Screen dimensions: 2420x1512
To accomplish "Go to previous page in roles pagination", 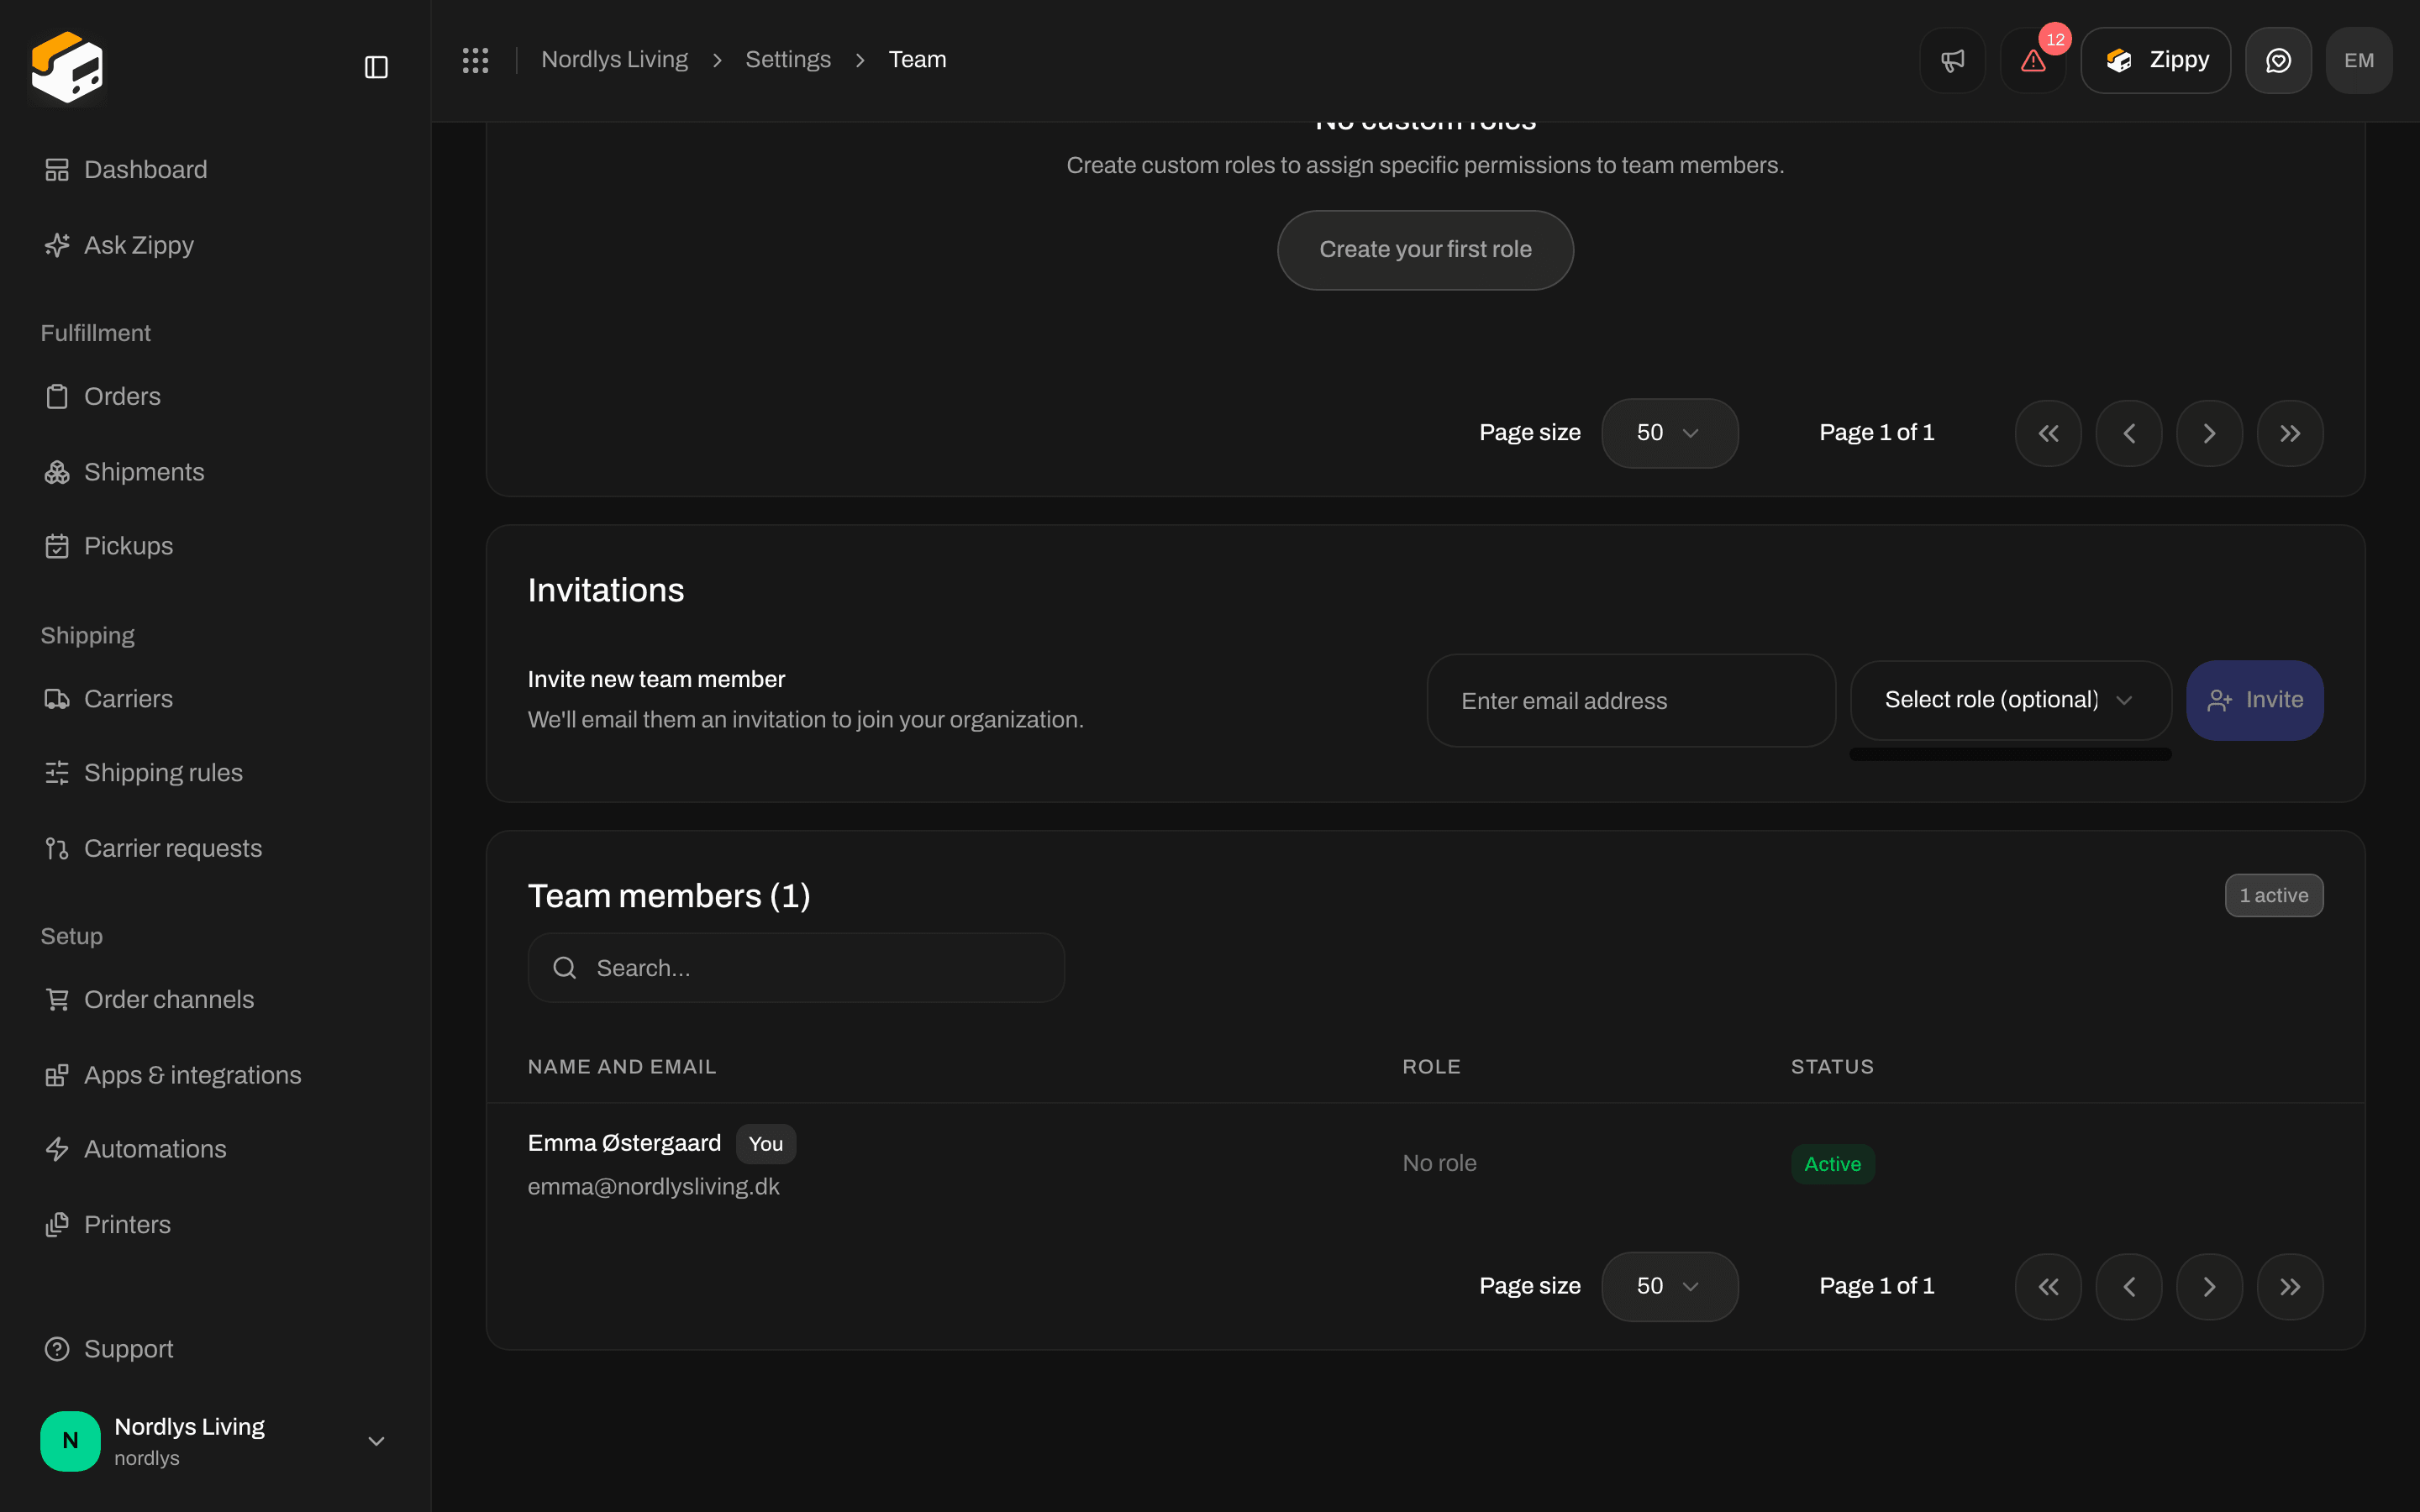I will point(2129,433).
